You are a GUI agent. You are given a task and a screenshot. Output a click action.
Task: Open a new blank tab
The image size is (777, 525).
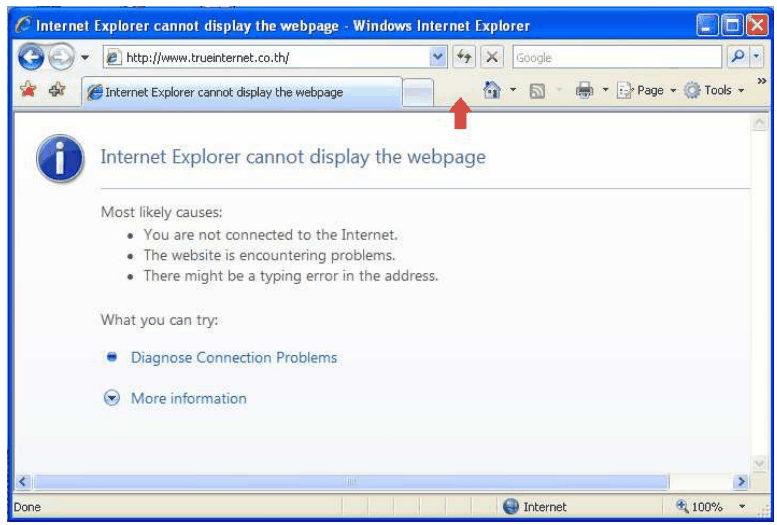tap(418, 92)
